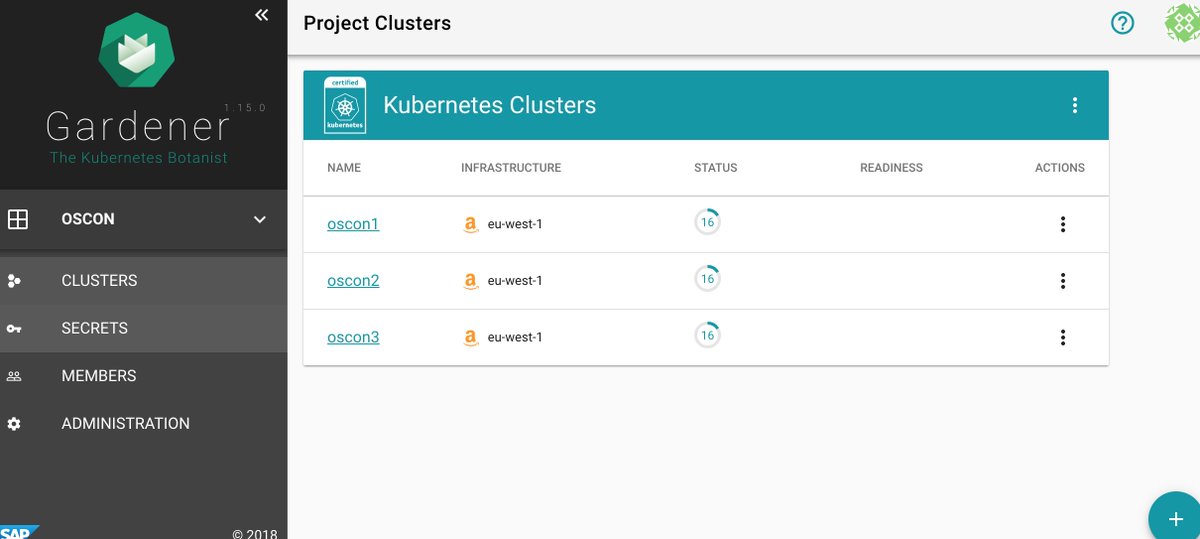
Task: Click eu-west-1 text in oscon1 row
Action: click(515, 224)
